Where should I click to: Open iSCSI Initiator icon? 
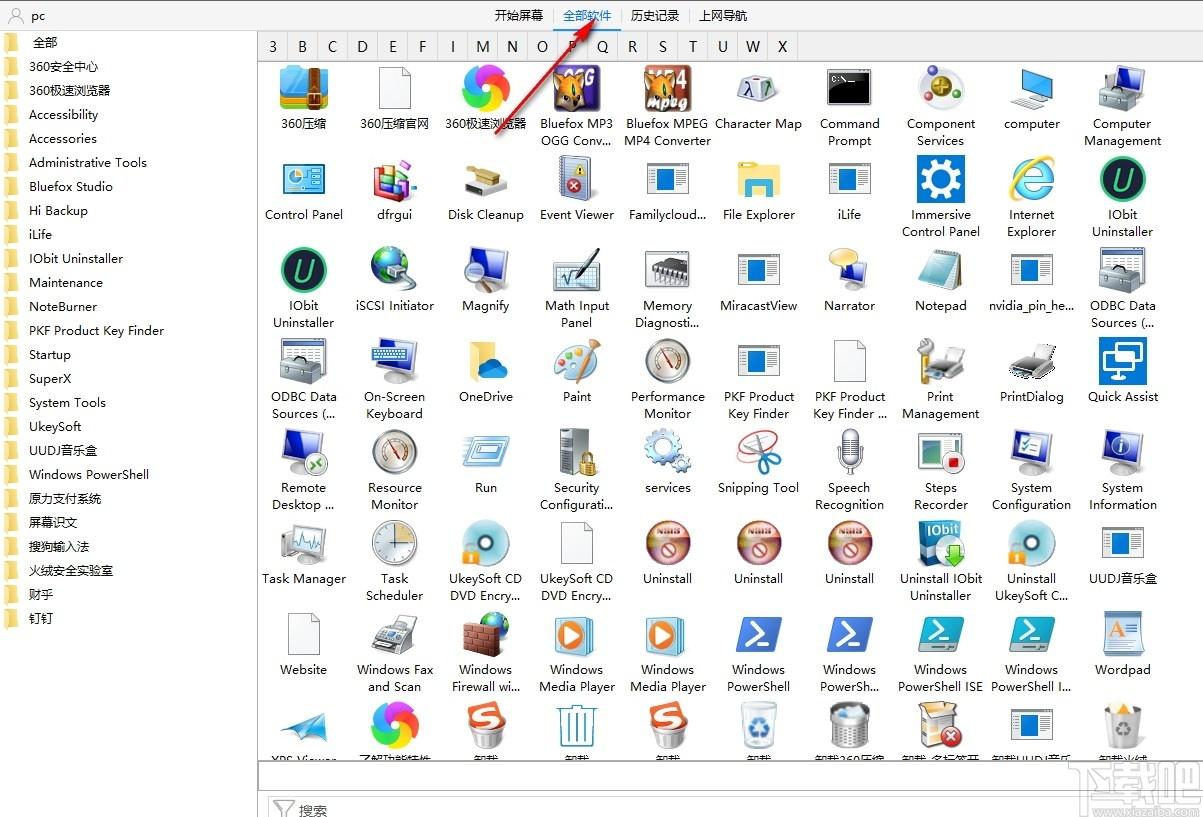395,271
